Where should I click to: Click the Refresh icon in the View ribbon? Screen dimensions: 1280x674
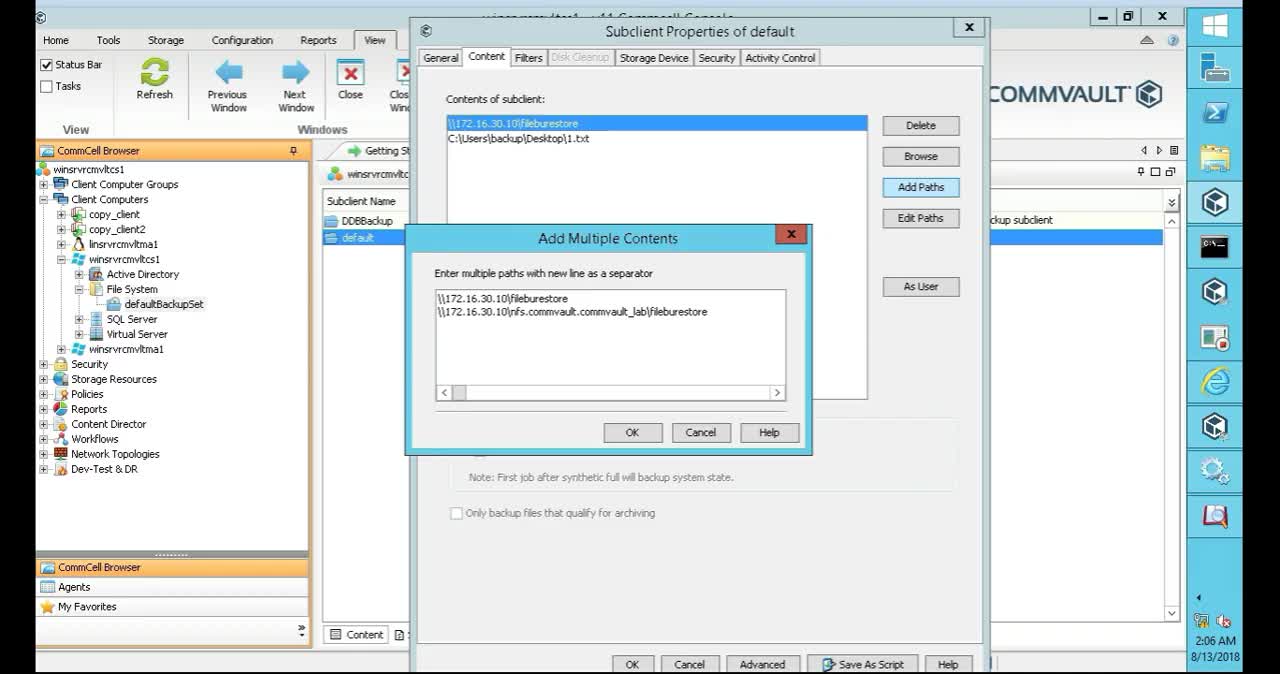click(x=154, y=72)
